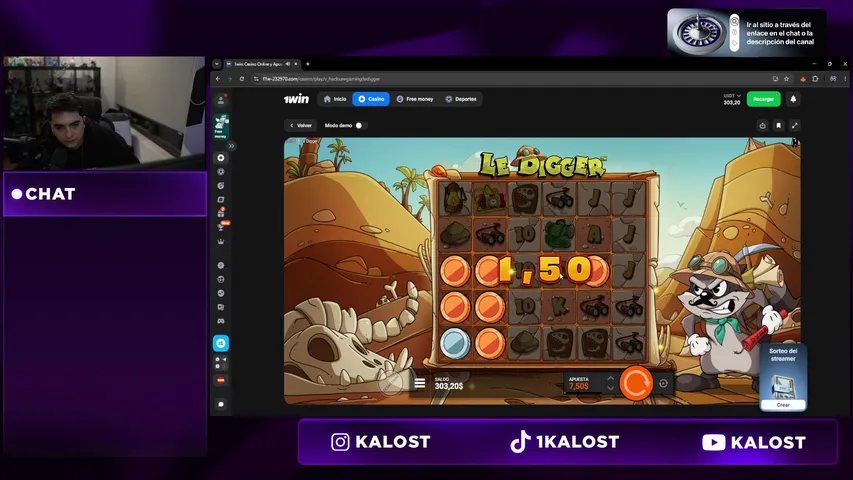
Task: Click the Crear button in Sorteo del streamer
Action: [x=783, y=405]
